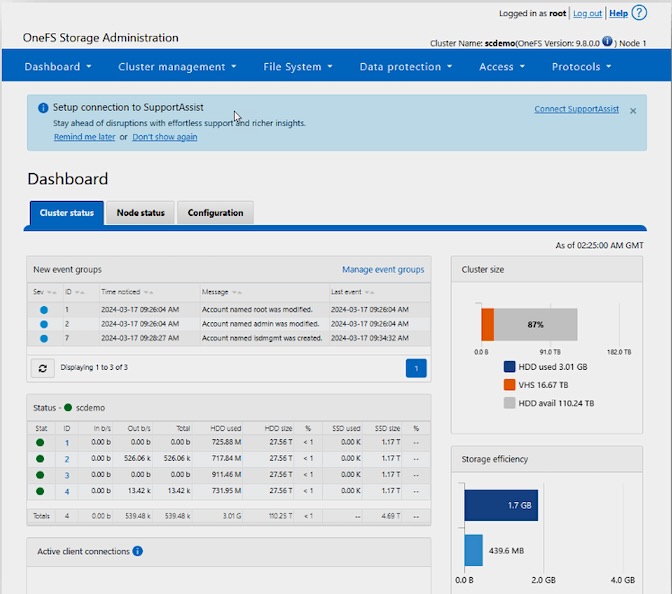Click Connect SupportAssist link
Viewport: 672px width, 594px height.
point(576,109)
